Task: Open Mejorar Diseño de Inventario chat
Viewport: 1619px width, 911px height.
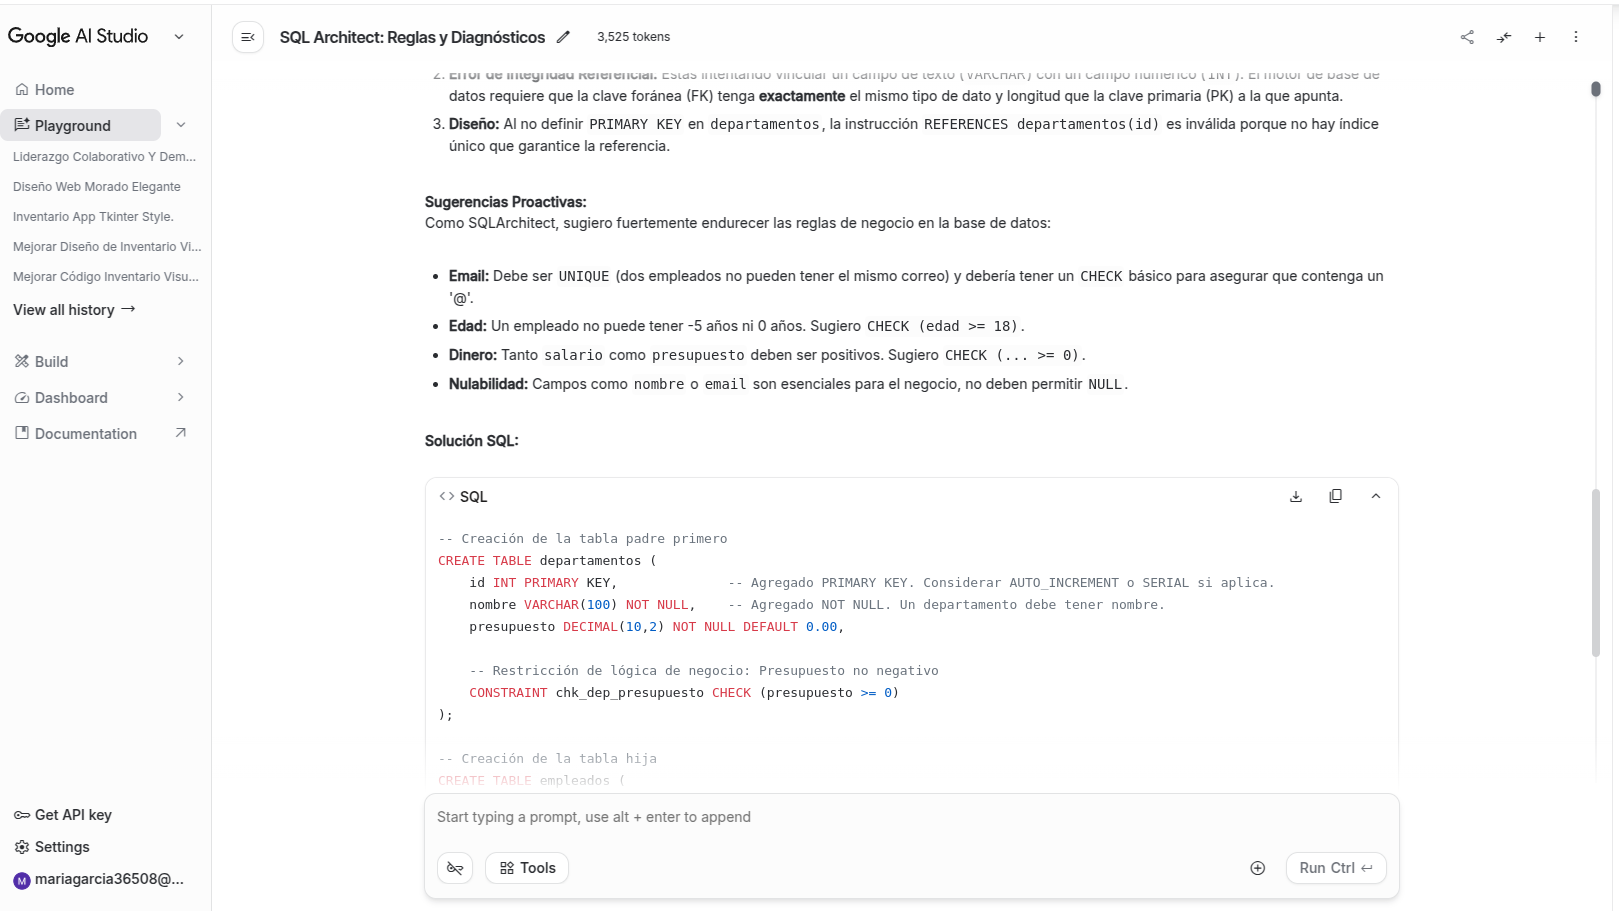Action: click(107, 247)
